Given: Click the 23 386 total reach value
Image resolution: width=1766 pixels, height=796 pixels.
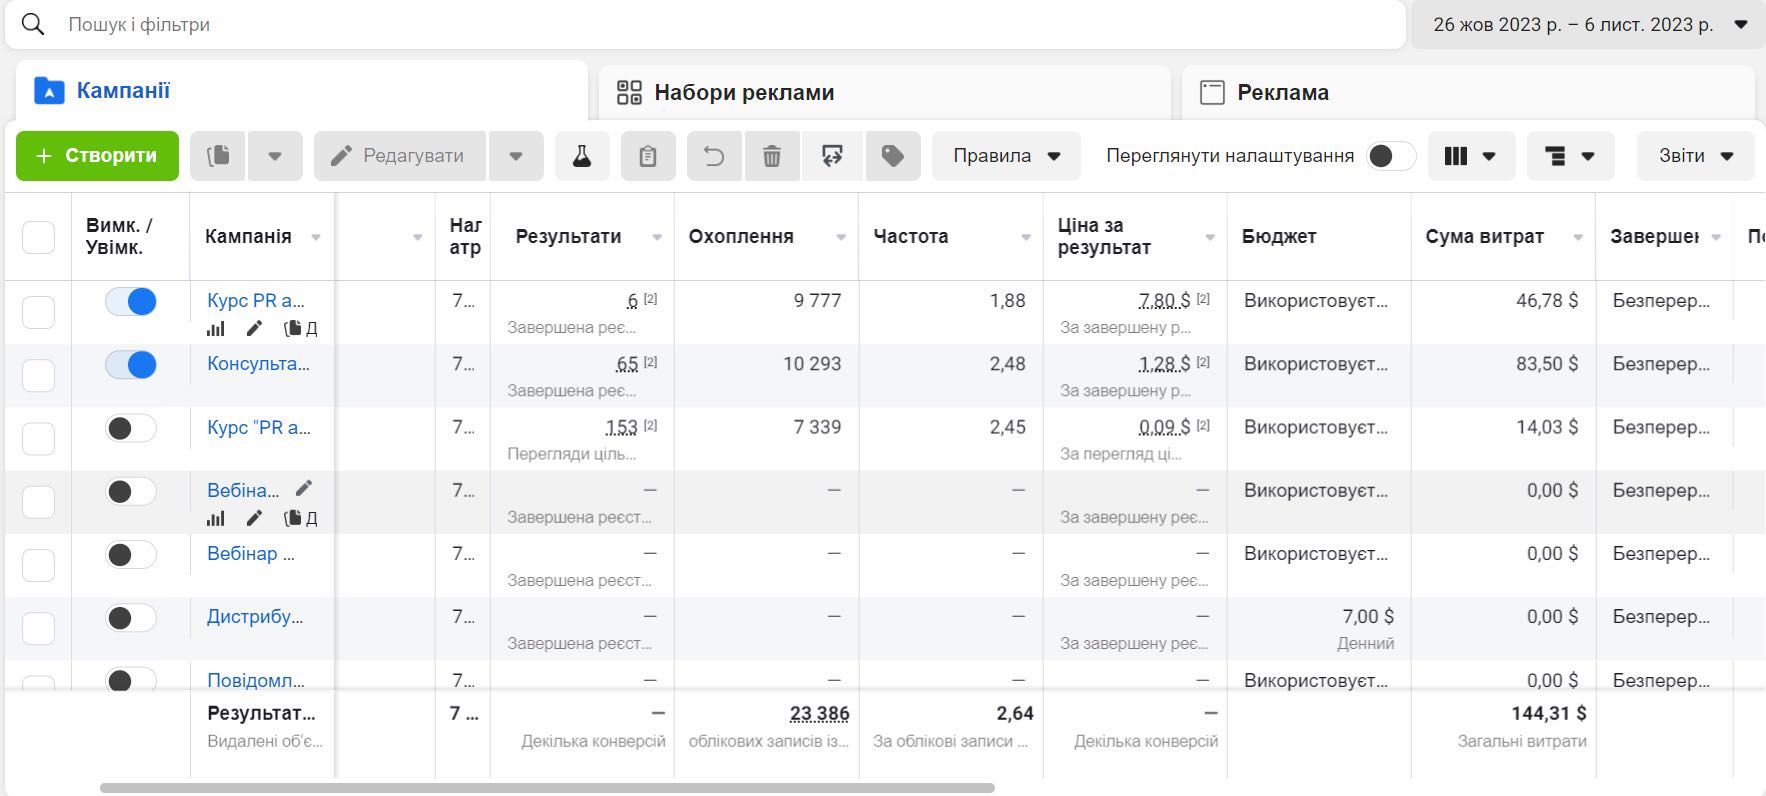Looking at the screenshot, I should click(x=819, y=714).
